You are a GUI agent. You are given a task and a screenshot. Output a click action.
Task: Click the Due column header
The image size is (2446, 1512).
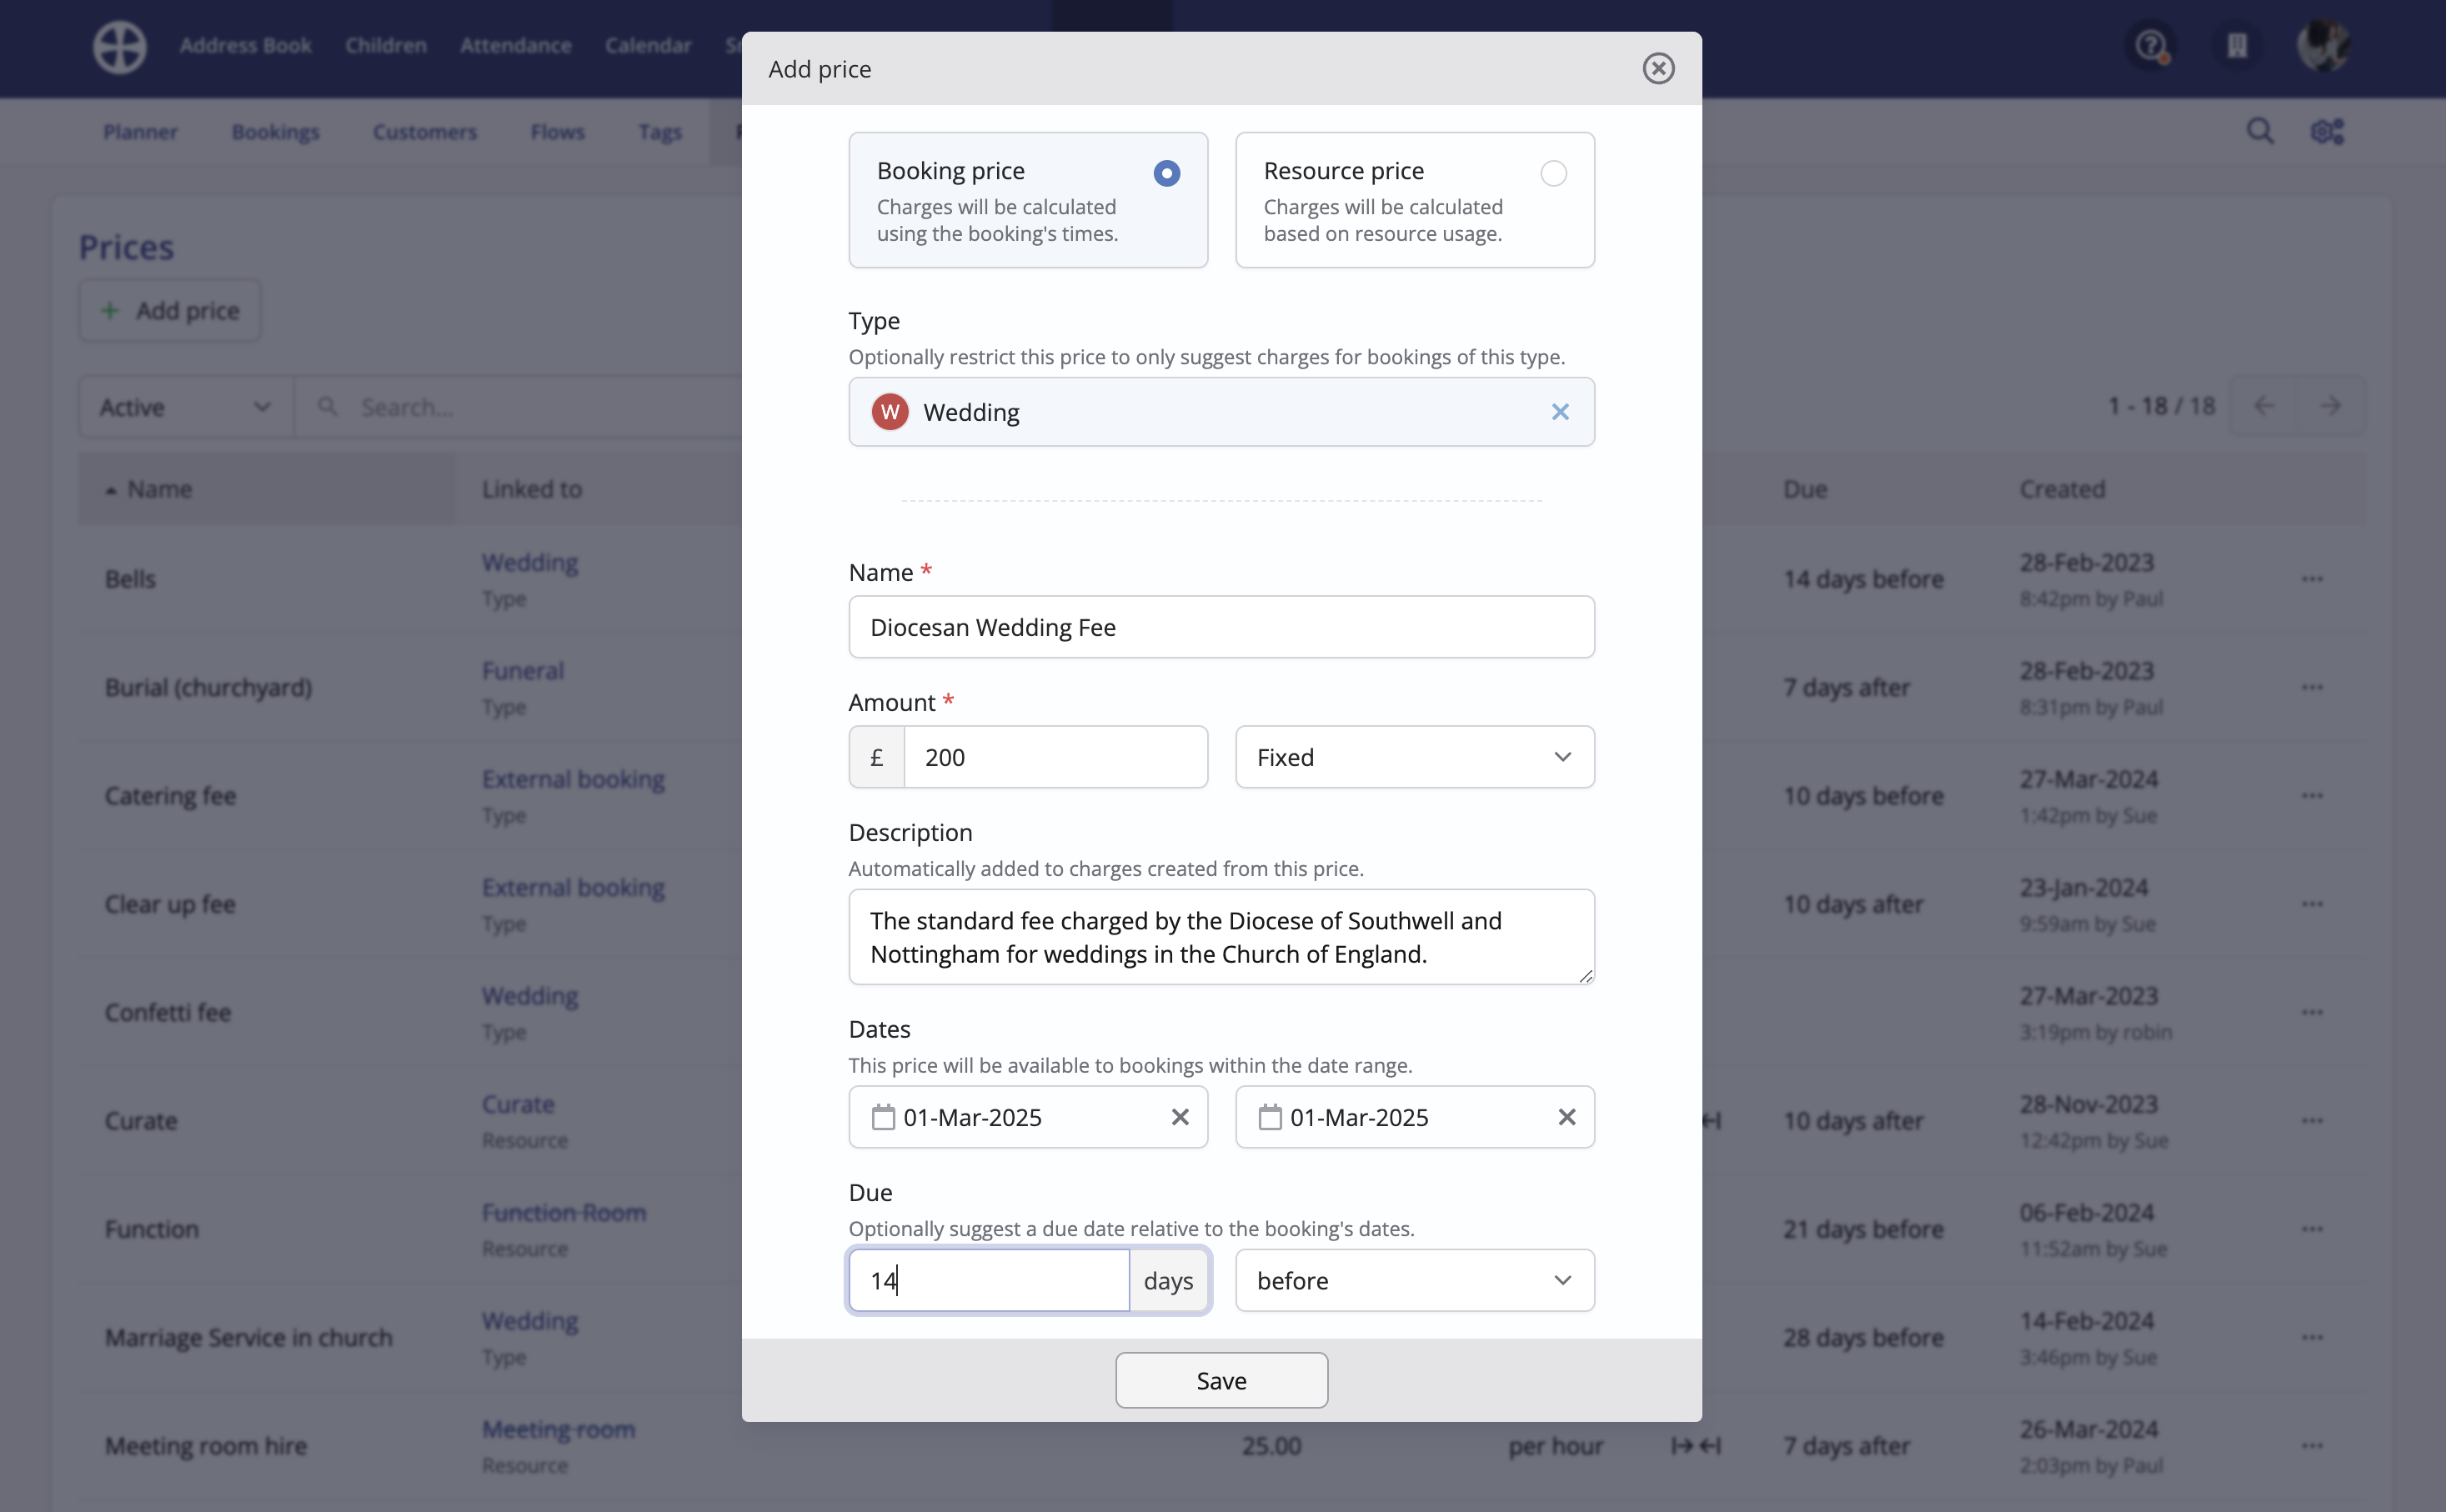(x=1805, y=489)
